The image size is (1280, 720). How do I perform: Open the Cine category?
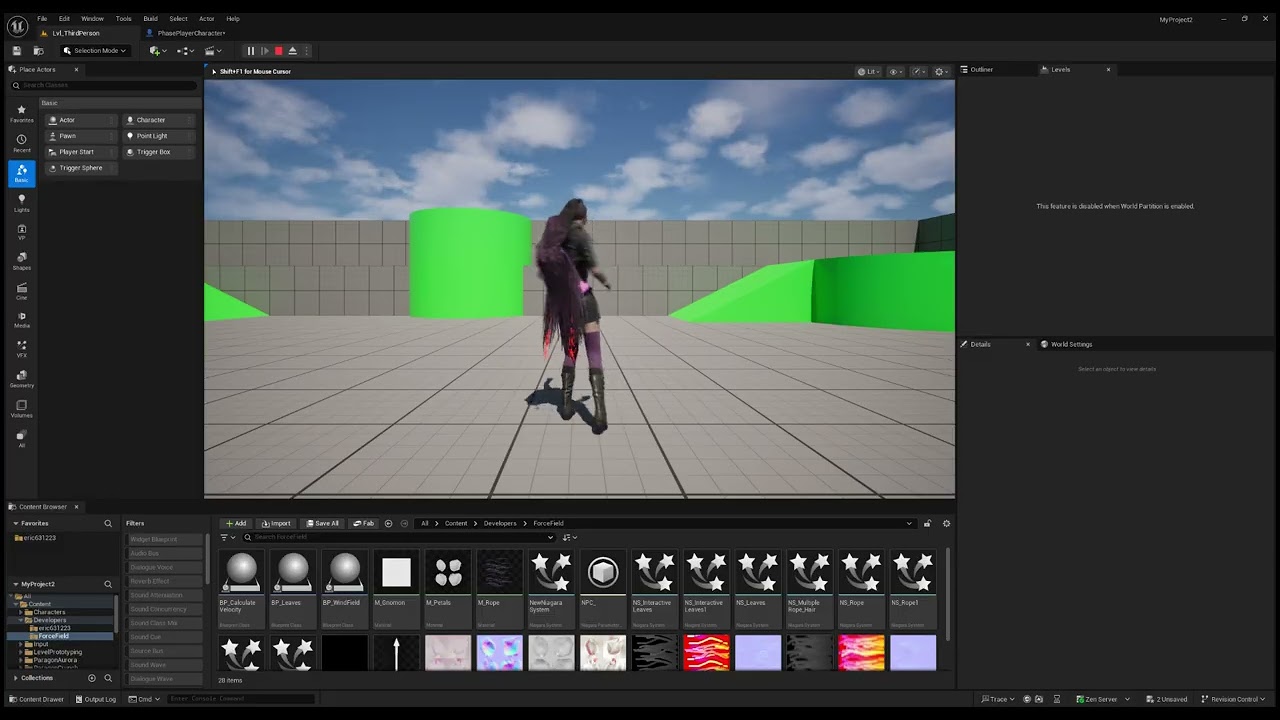coord(21,292)
